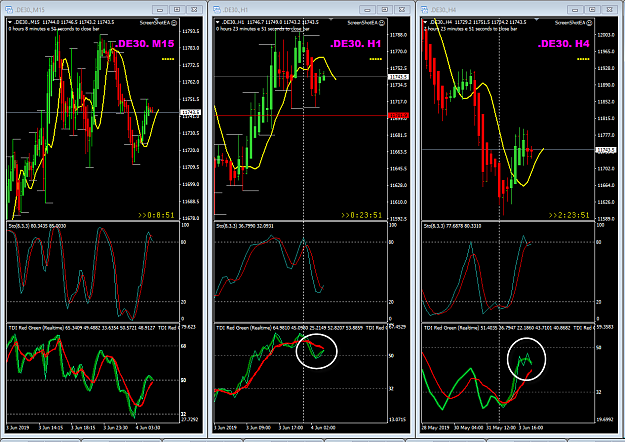Minimize the .DE30,H1 chart window
The height and width of the screenshot is (442, 625).
pyautogui.click(x=368, y=10)
